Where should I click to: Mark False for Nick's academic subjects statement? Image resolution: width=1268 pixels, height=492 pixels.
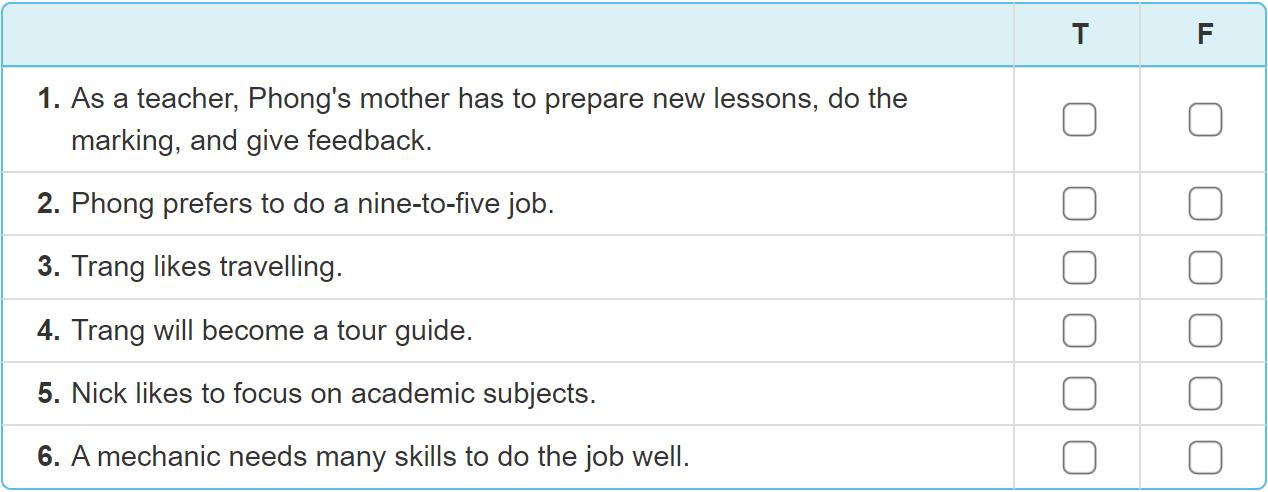pos(1205,394)
